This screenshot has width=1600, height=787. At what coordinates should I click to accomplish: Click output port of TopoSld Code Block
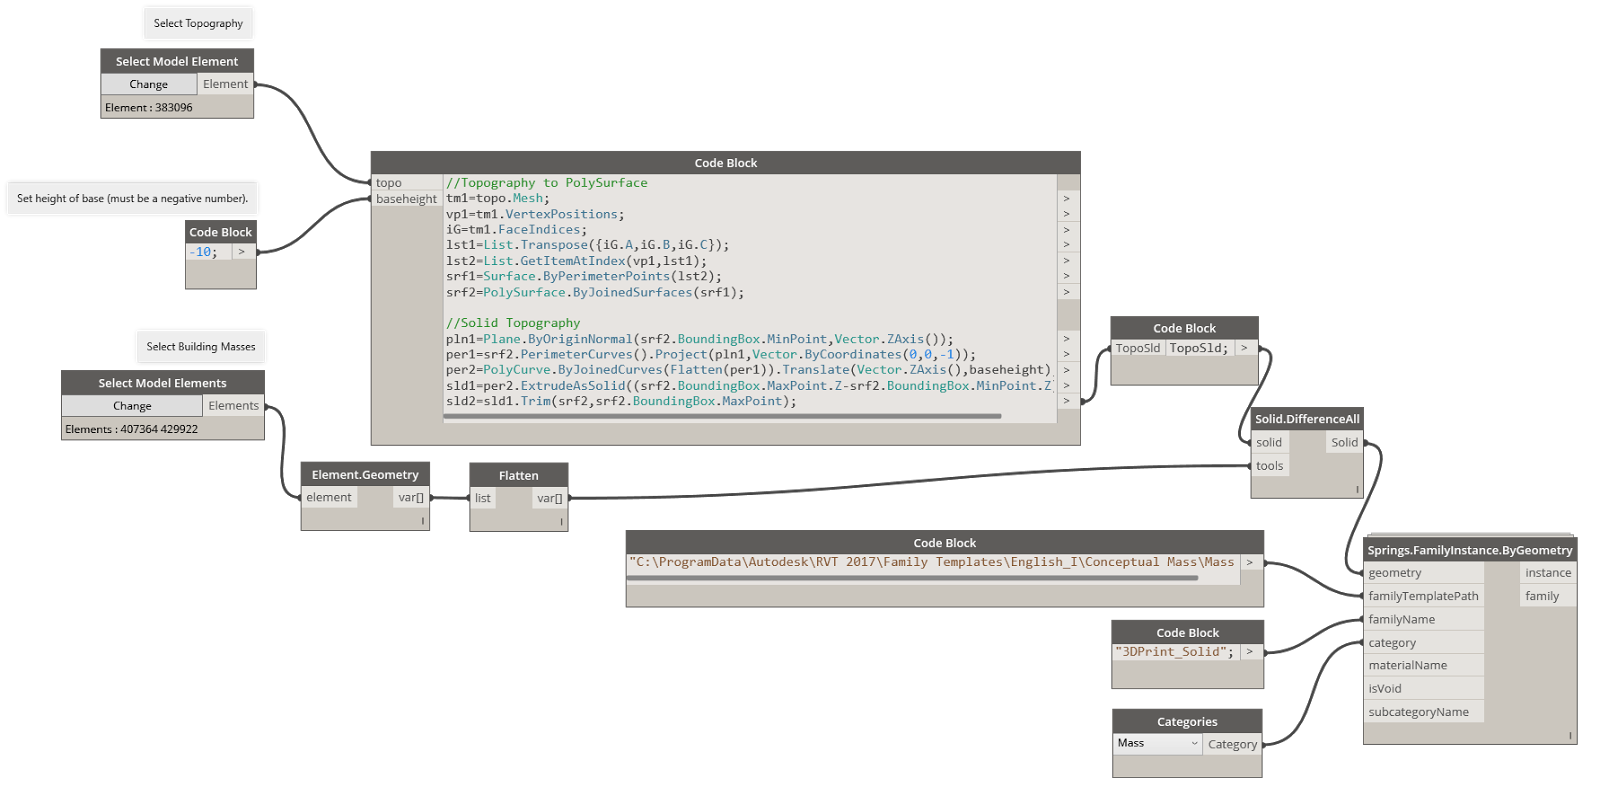click(1246, 348)
